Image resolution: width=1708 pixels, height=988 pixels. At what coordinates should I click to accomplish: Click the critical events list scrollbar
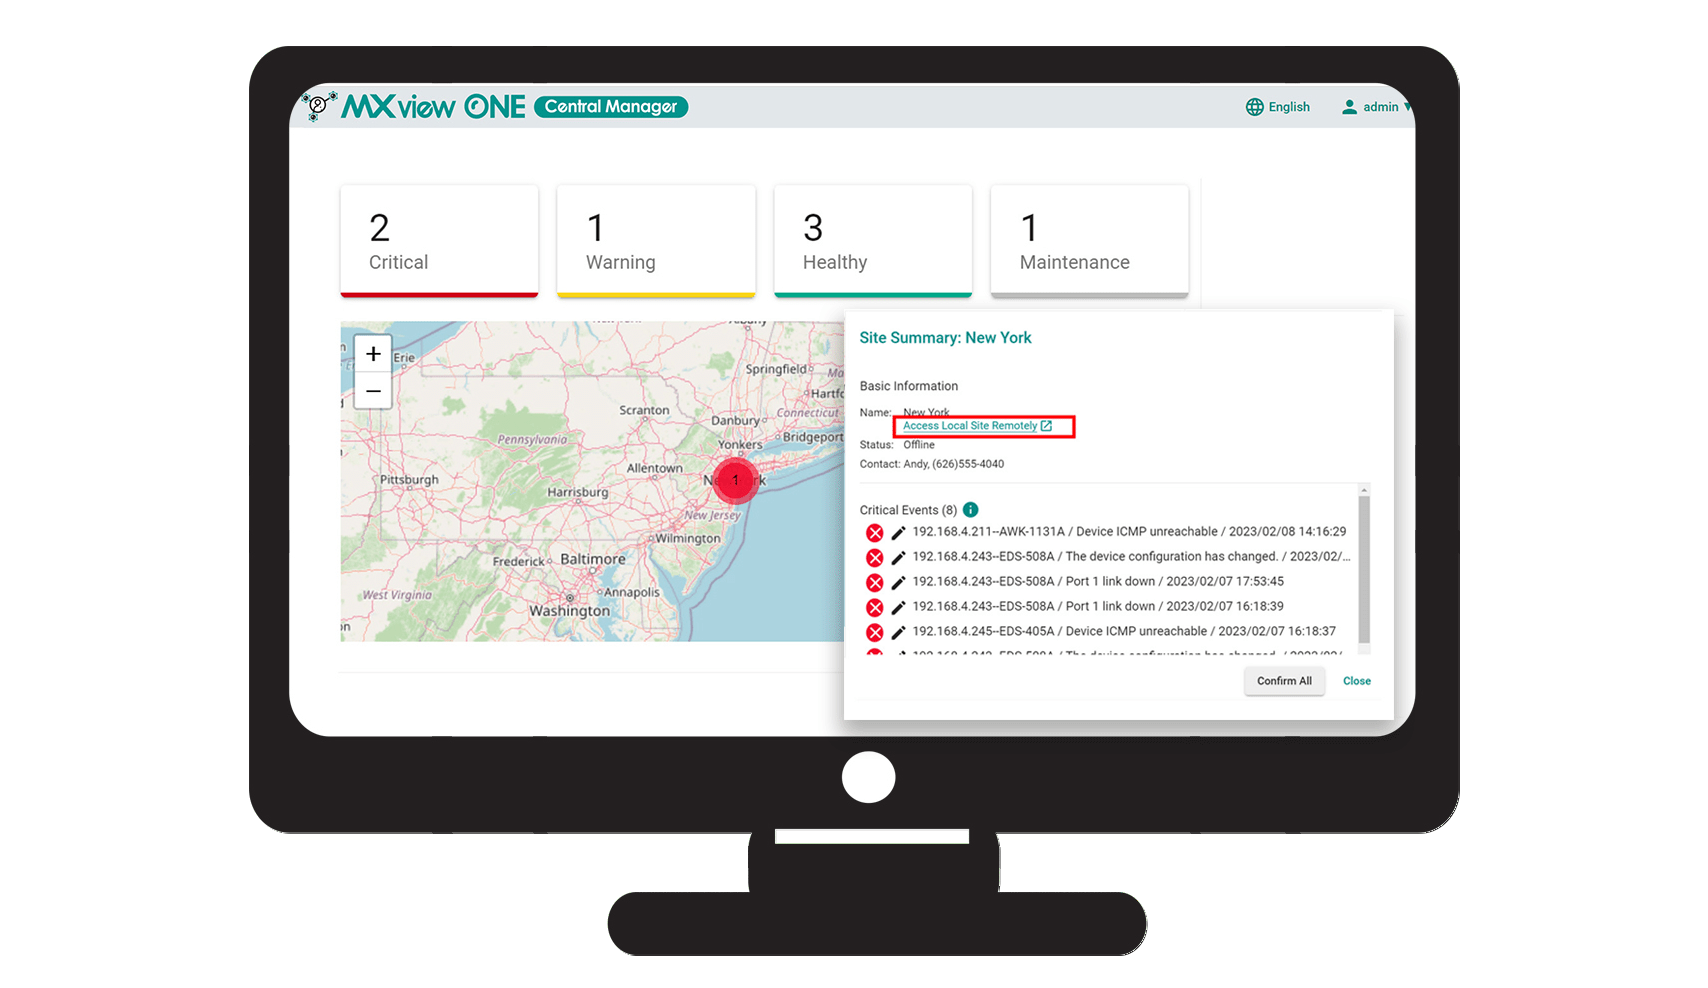coord(1364,570)
